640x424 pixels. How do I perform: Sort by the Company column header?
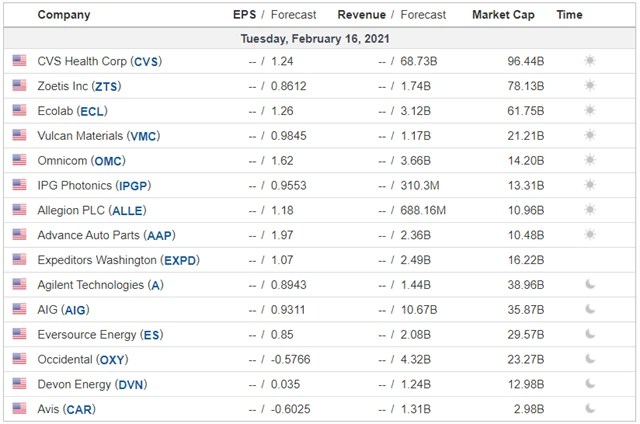click(63, 15)
